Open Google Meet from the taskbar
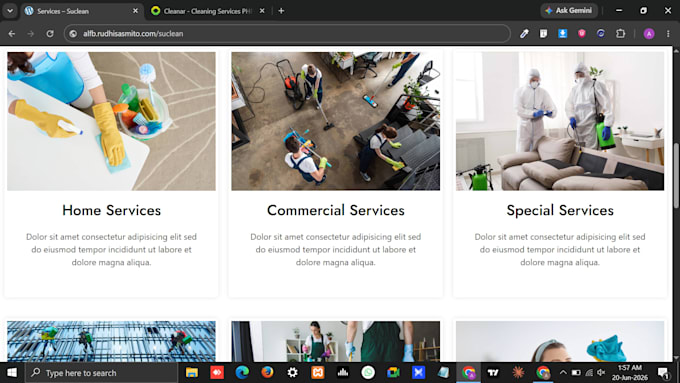The height and width of the screenshot is (383, 680). (x=393, y=373)
